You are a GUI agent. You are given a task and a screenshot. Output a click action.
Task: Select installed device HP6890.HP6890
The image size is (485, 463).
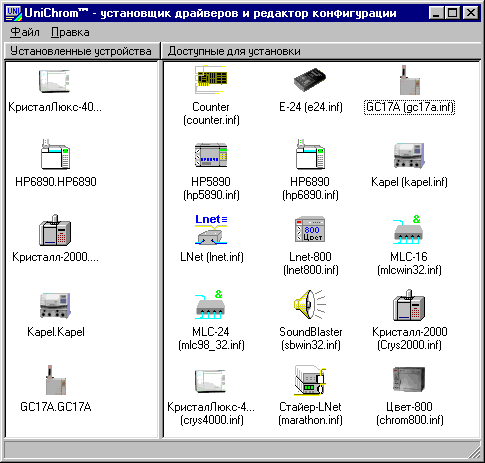click(x=56, y=154)
